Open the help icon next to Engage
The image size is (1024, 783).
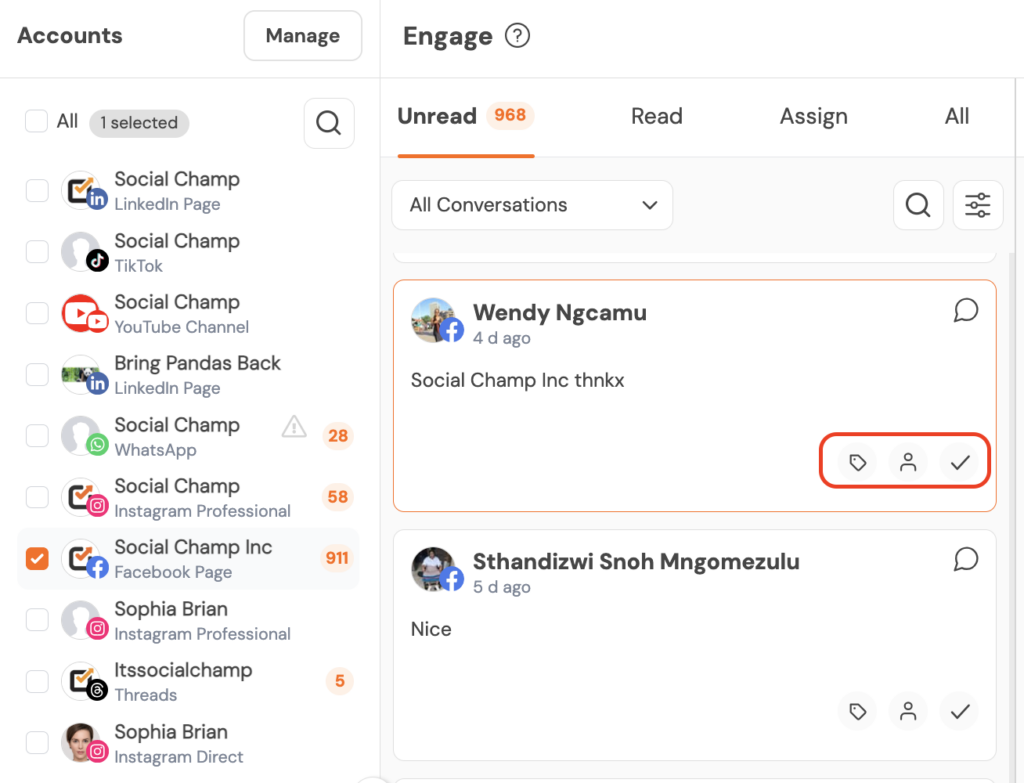tap(517, 37)
